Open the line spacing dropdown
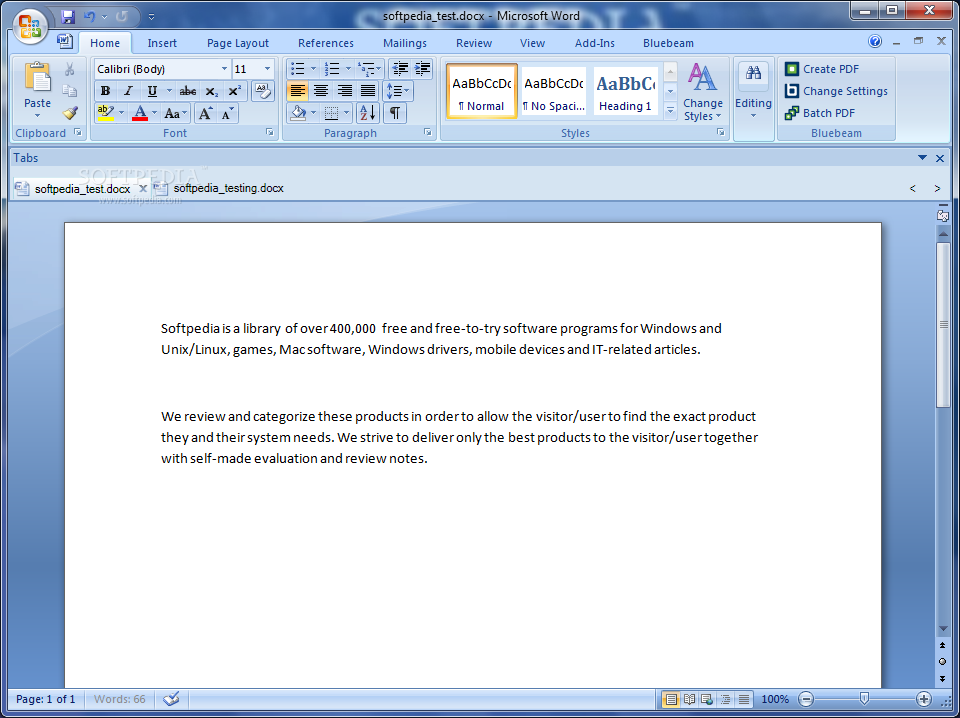This screenshot has width=960, height=718. coord(398,91)
